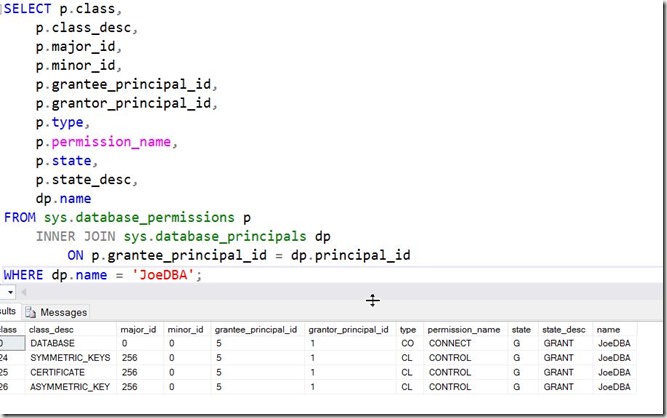Click the state column header
Screen dimensions: 667x418
[x=521, y=330]
